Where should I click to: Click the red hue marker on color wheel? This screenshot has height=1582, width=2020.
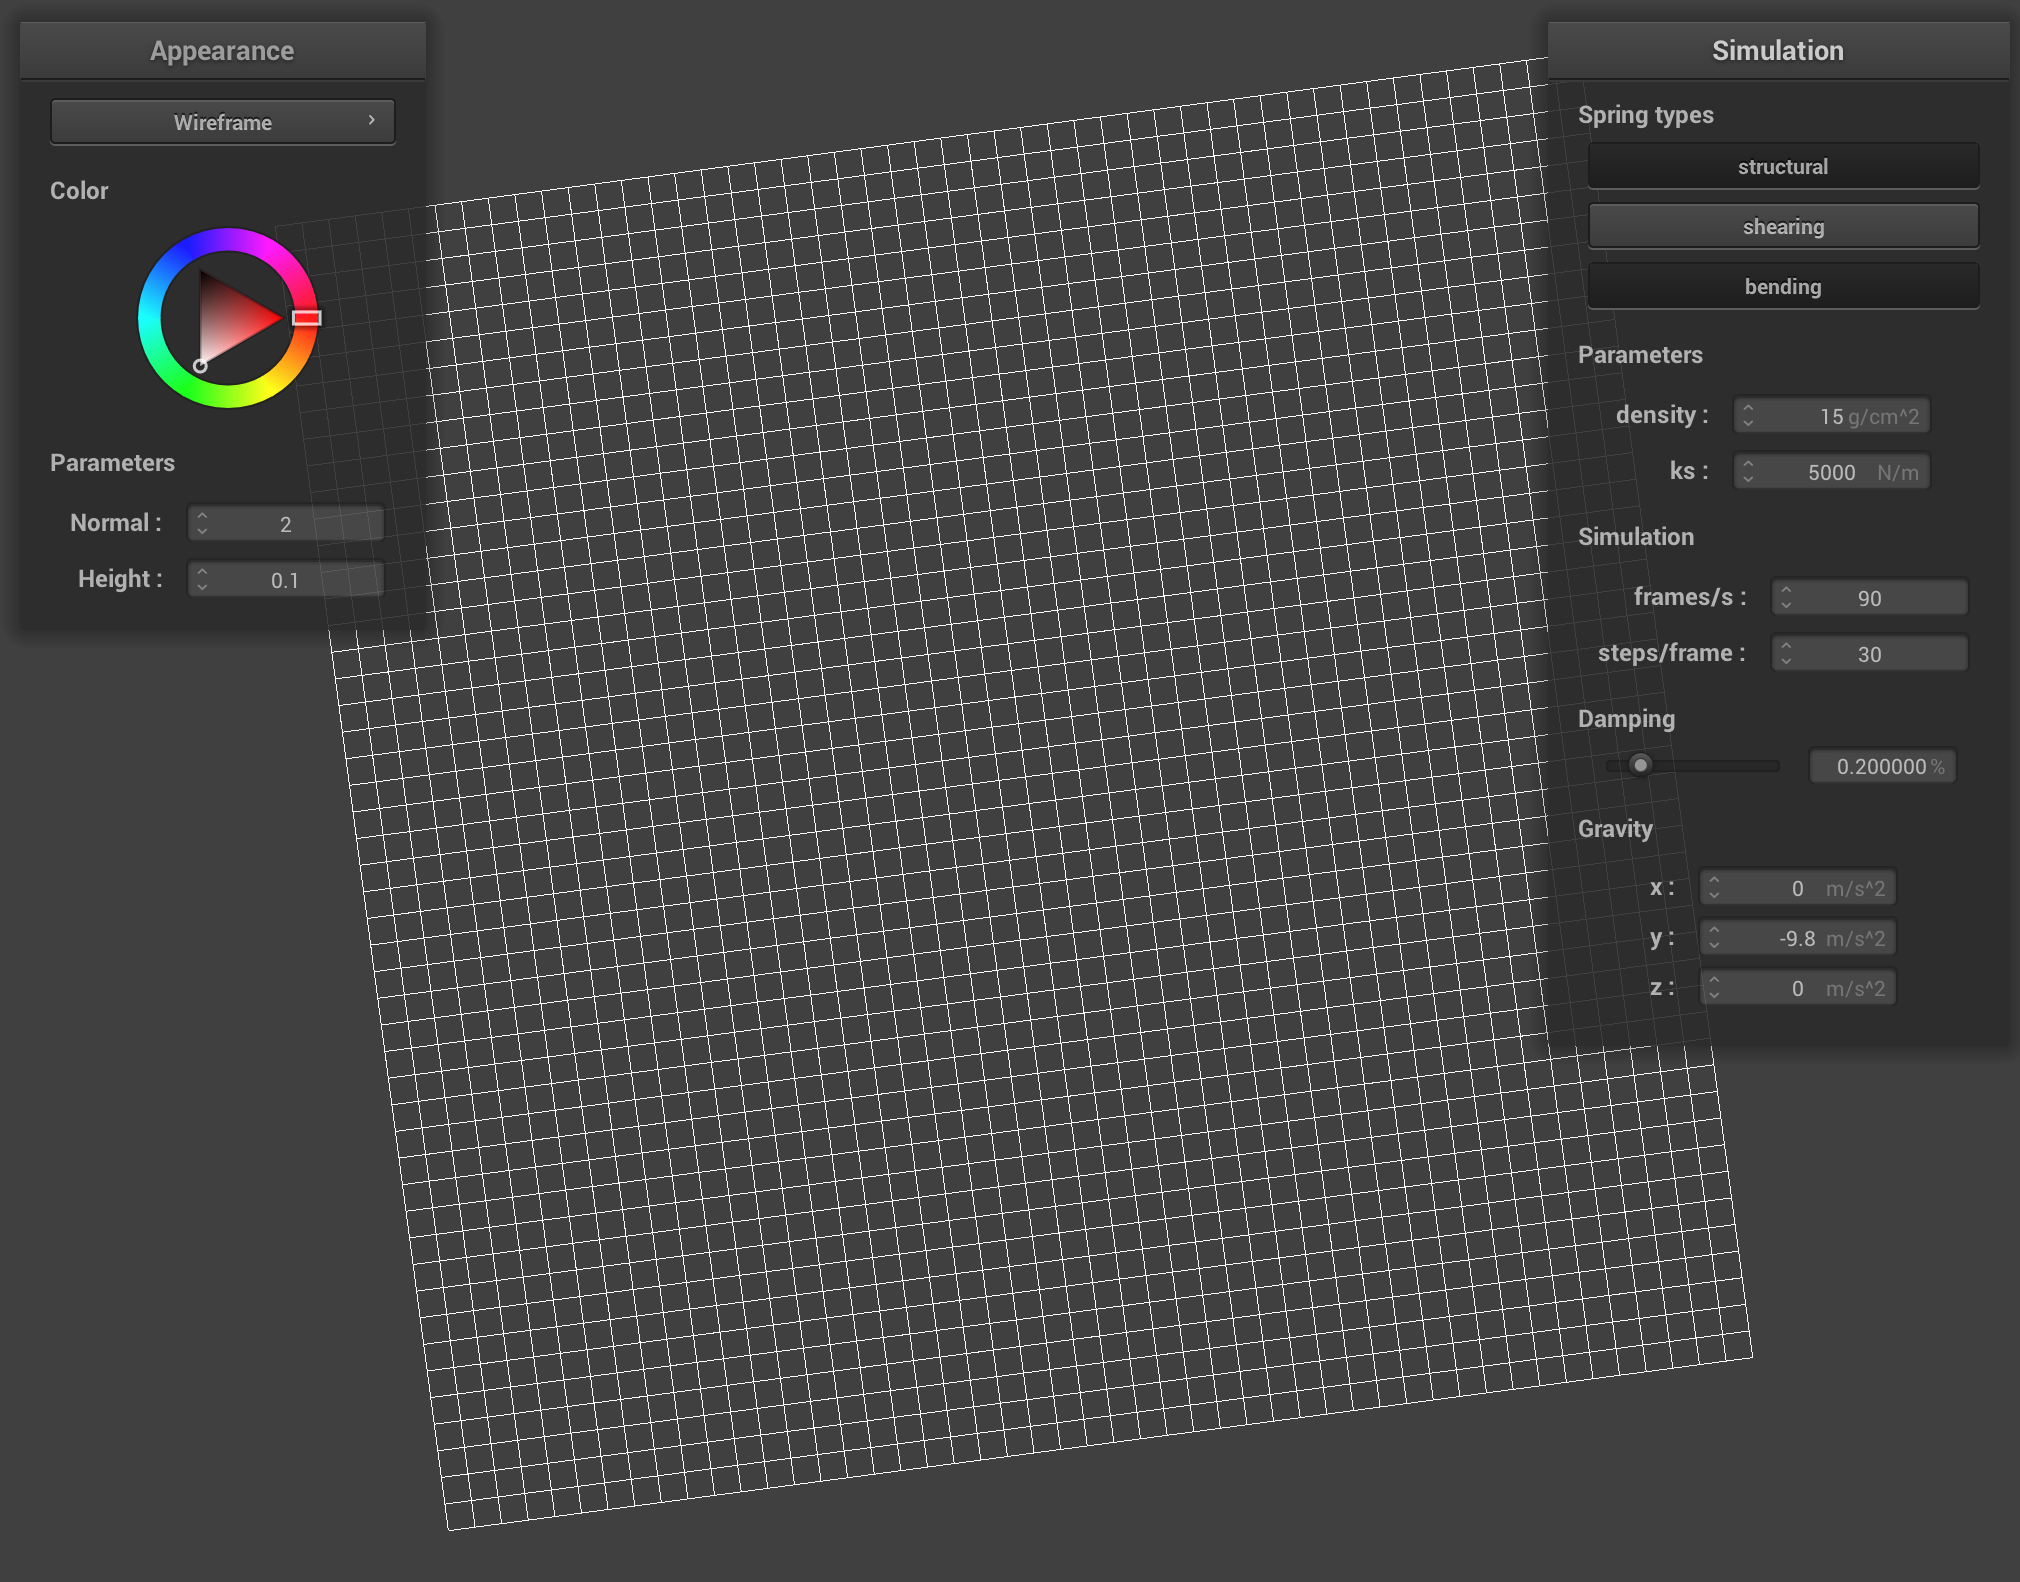(307, 318)
